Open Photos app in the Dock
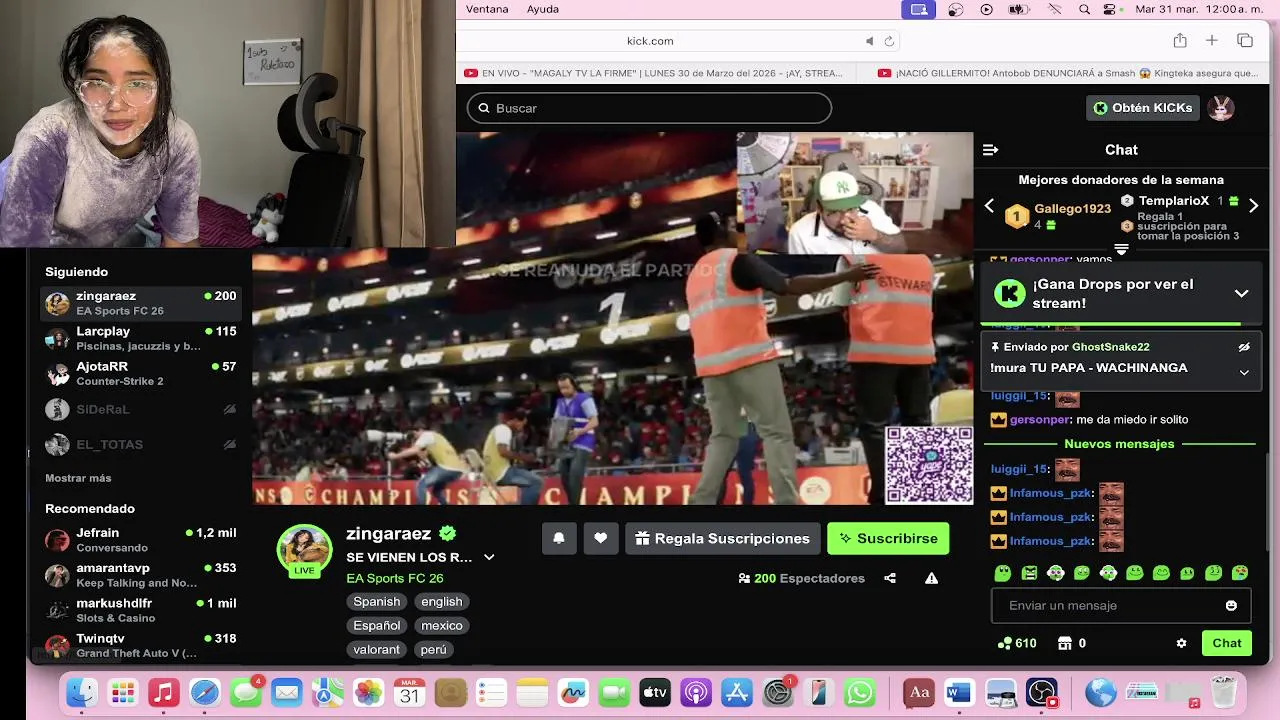 pyautogui.click(x=369, y=692)
